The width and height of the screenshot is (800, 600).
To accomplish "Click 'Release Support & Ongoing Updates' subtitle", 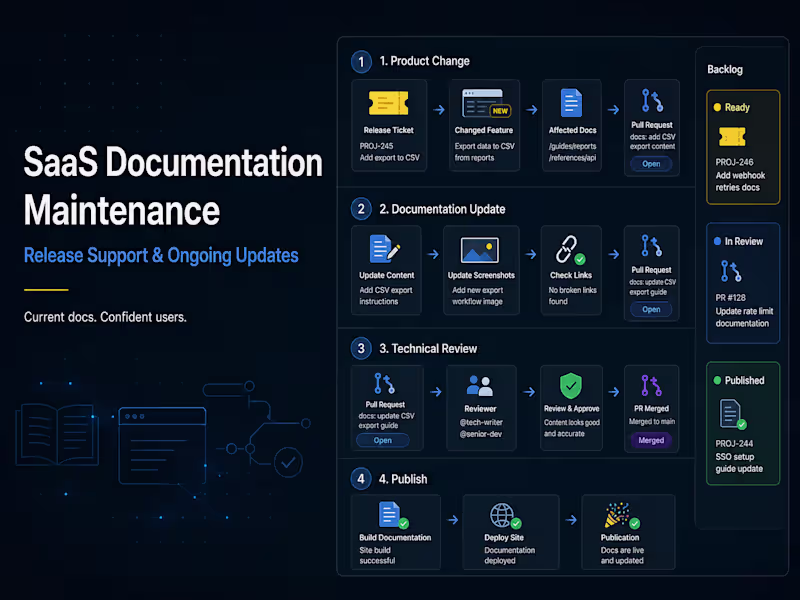I will click(x=161, y=255).
